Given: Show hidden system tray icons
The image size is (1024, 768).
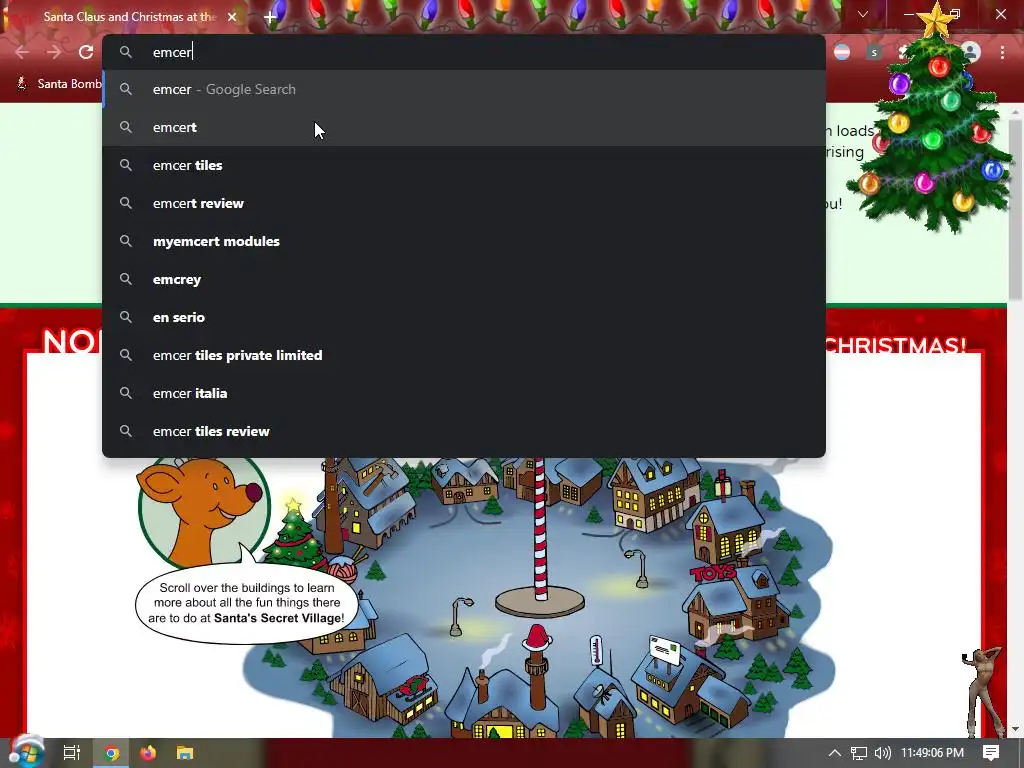Looking at the screenshot, I should point(835,753).
